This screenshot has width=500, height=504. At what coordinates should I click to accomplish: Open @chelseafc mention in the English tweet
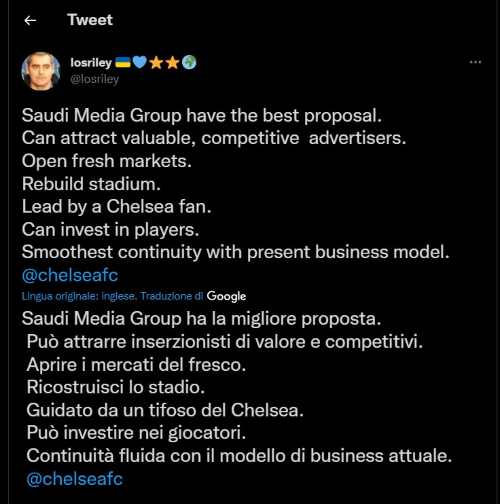pyautogui.click(x=70, y=276)
